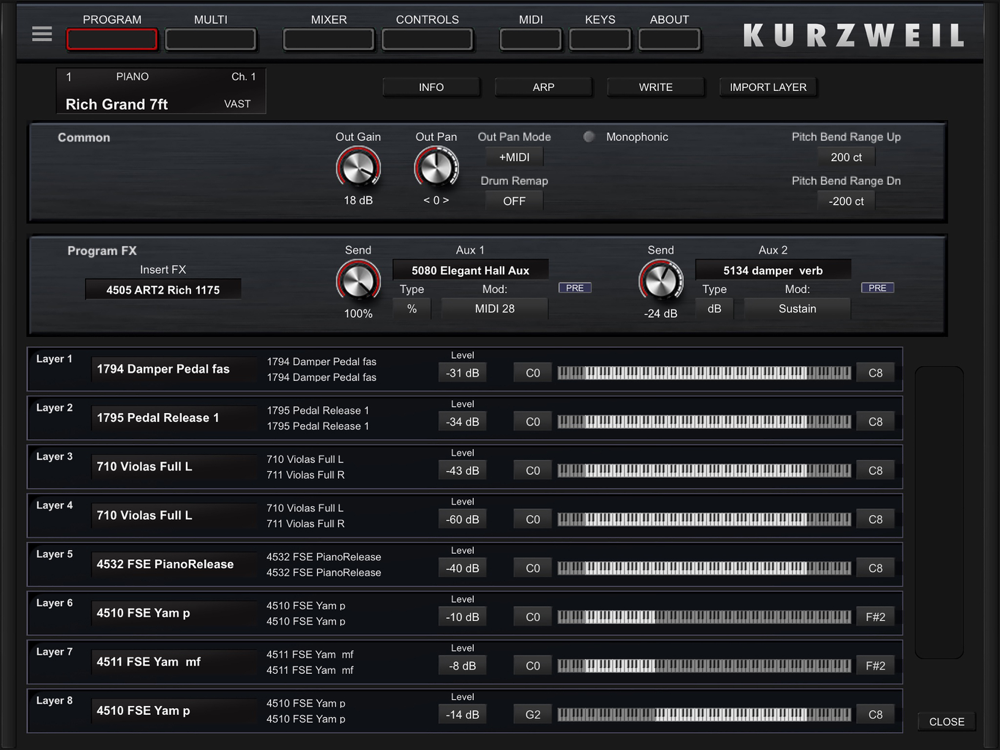This screenshot has height=750, width=1000.
Task: Click Layer 8 keyboard range strip
Action: pyautogui.click(x=704, y=714)
